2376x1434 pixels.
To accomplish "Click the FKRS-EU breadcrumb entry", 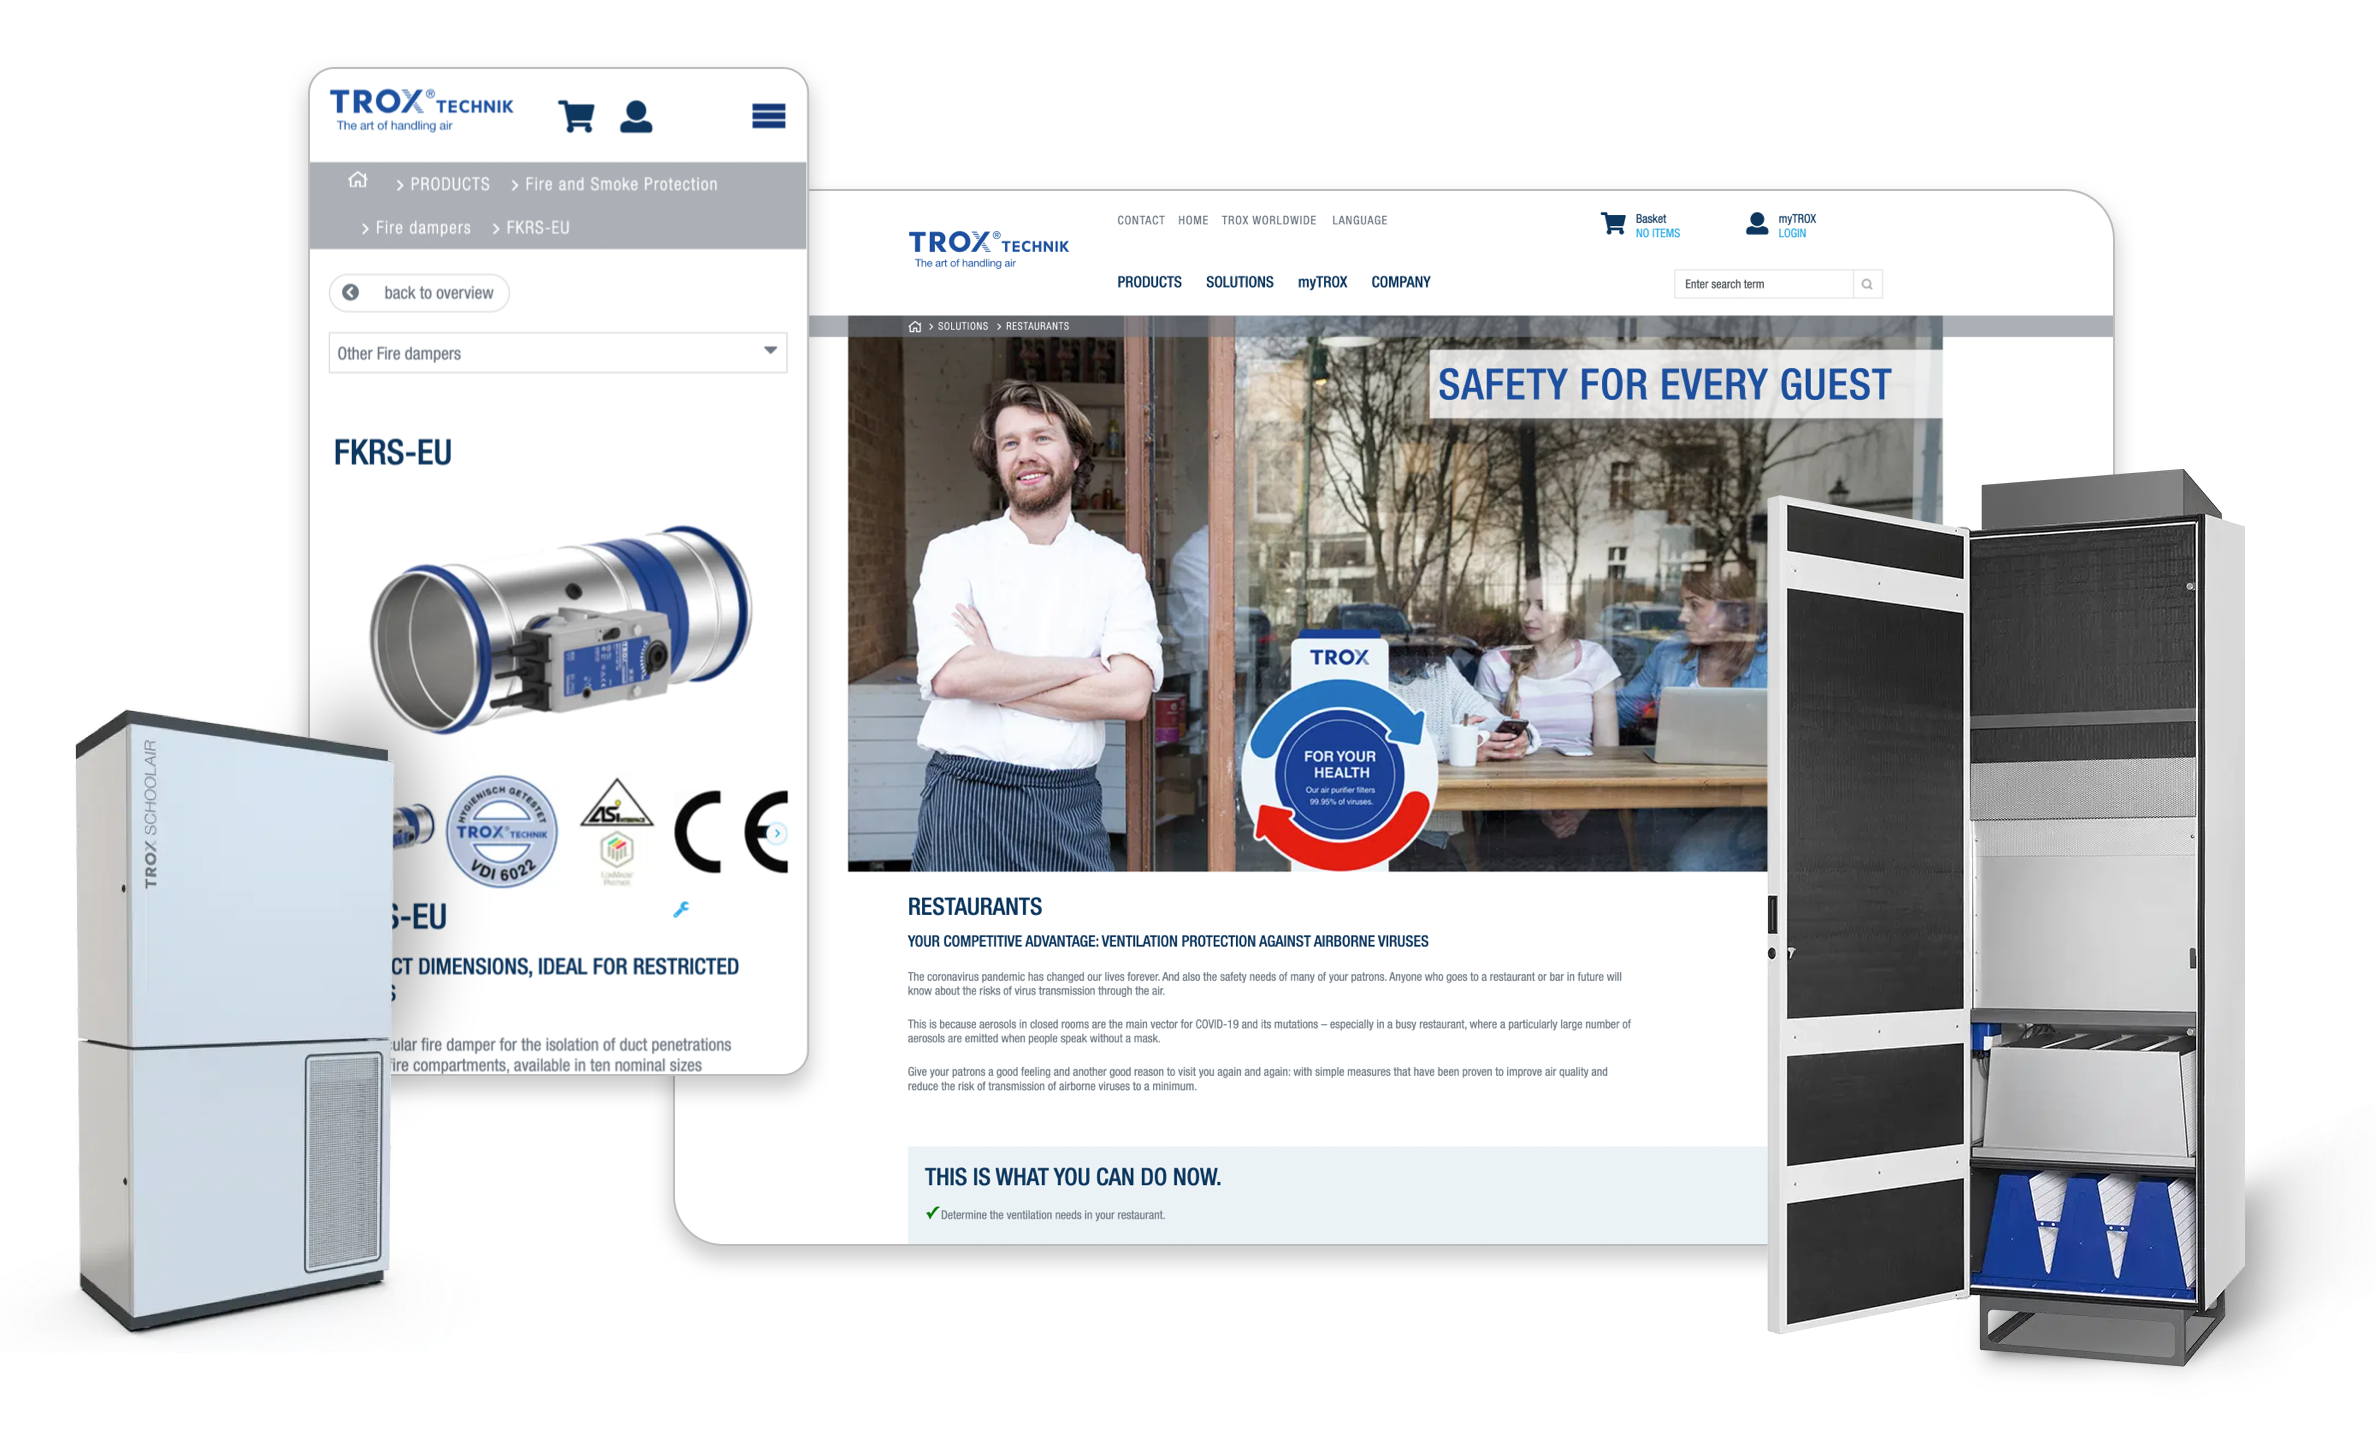I will [x=538, y=228].
